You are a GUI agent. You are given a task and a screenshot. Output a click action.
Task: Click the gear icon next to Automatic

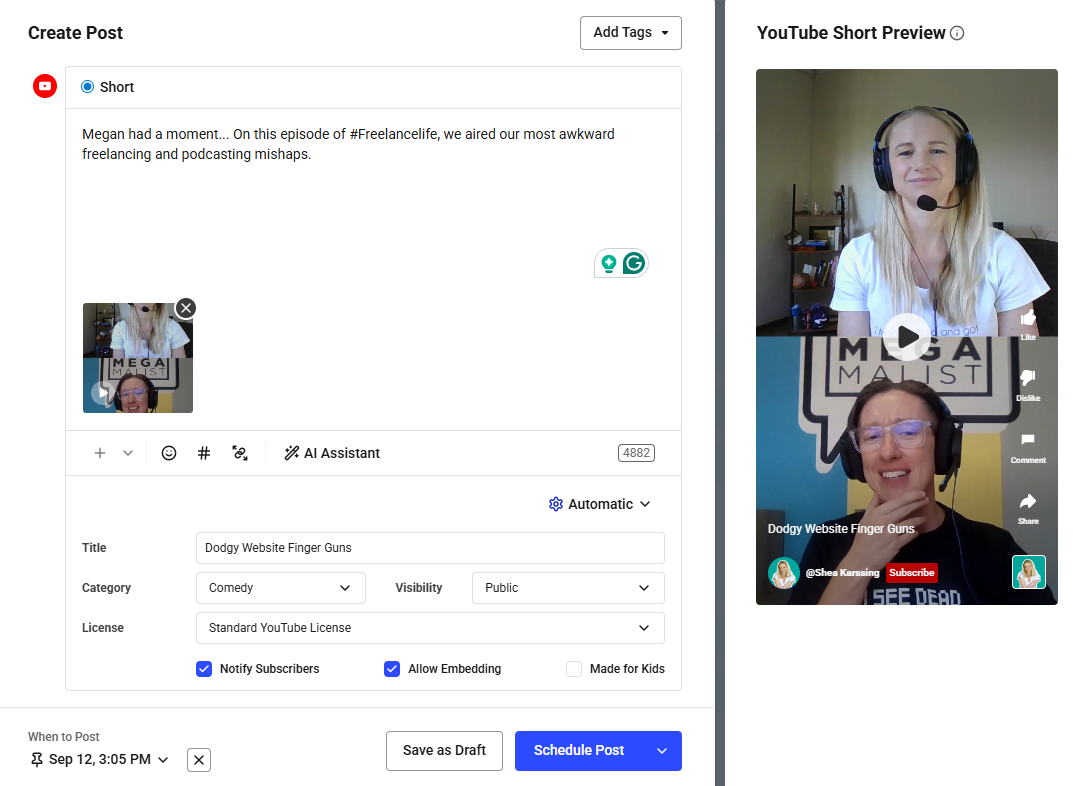pyautogui.click(x=556, y=504)
